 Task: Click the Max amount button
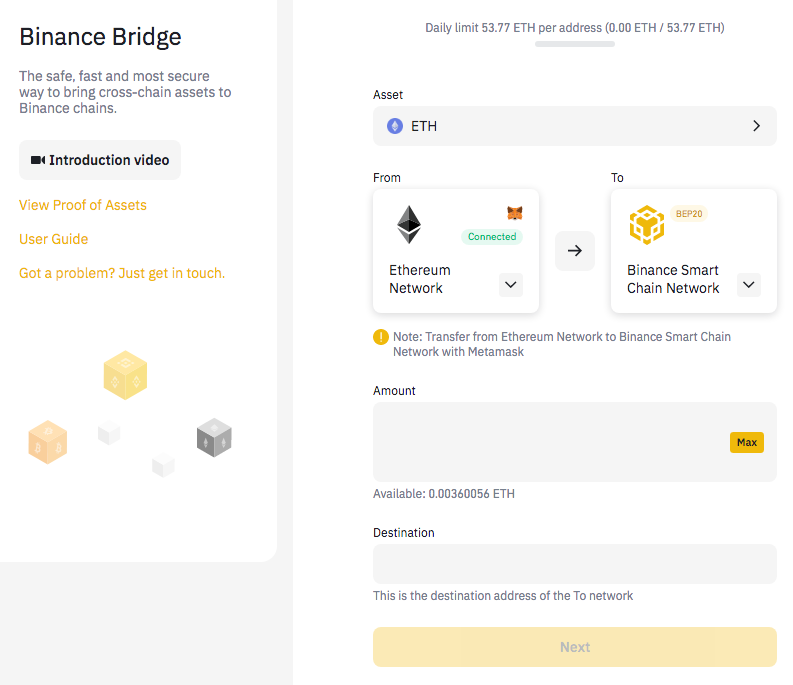tap(746, 443)
